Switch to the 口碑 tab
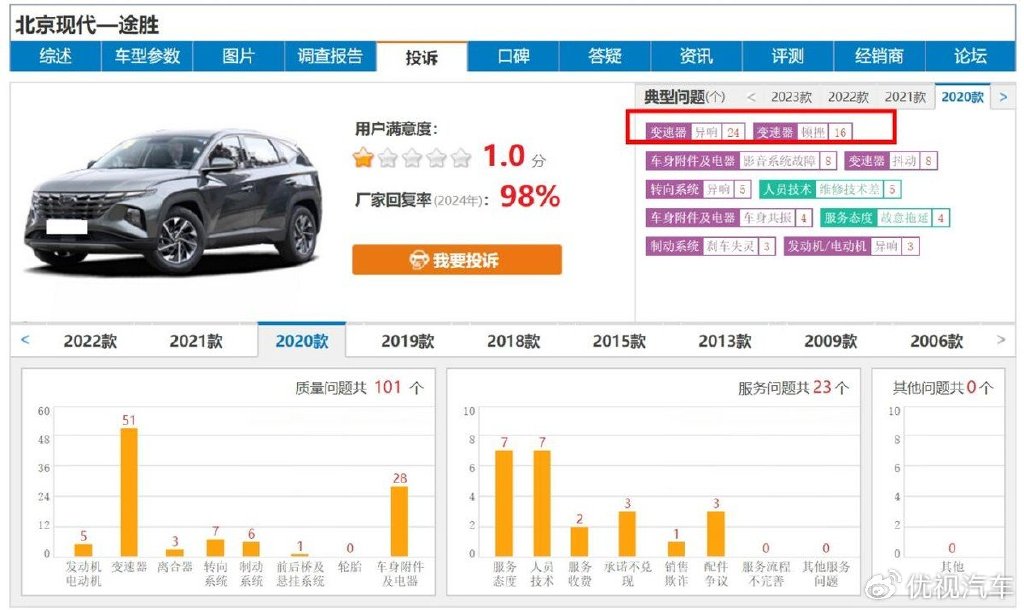Viewport: 1024px width, 610px height. pos(513,57)
